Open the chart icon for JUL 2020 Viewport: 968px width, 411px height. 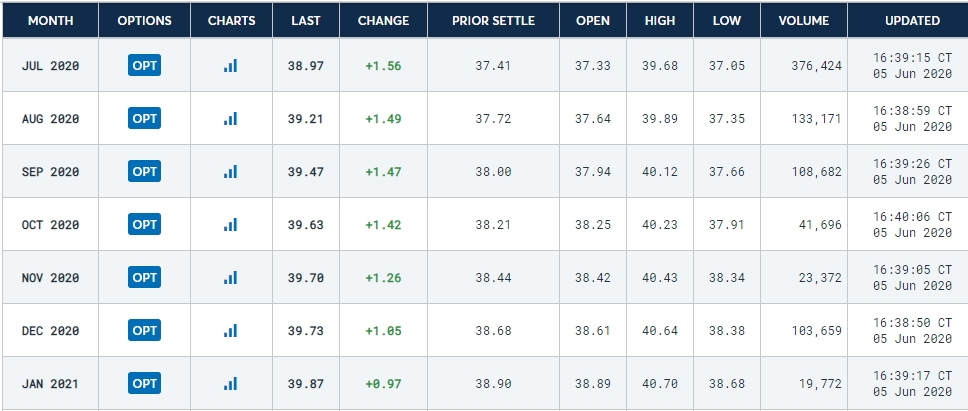(230, 65)
